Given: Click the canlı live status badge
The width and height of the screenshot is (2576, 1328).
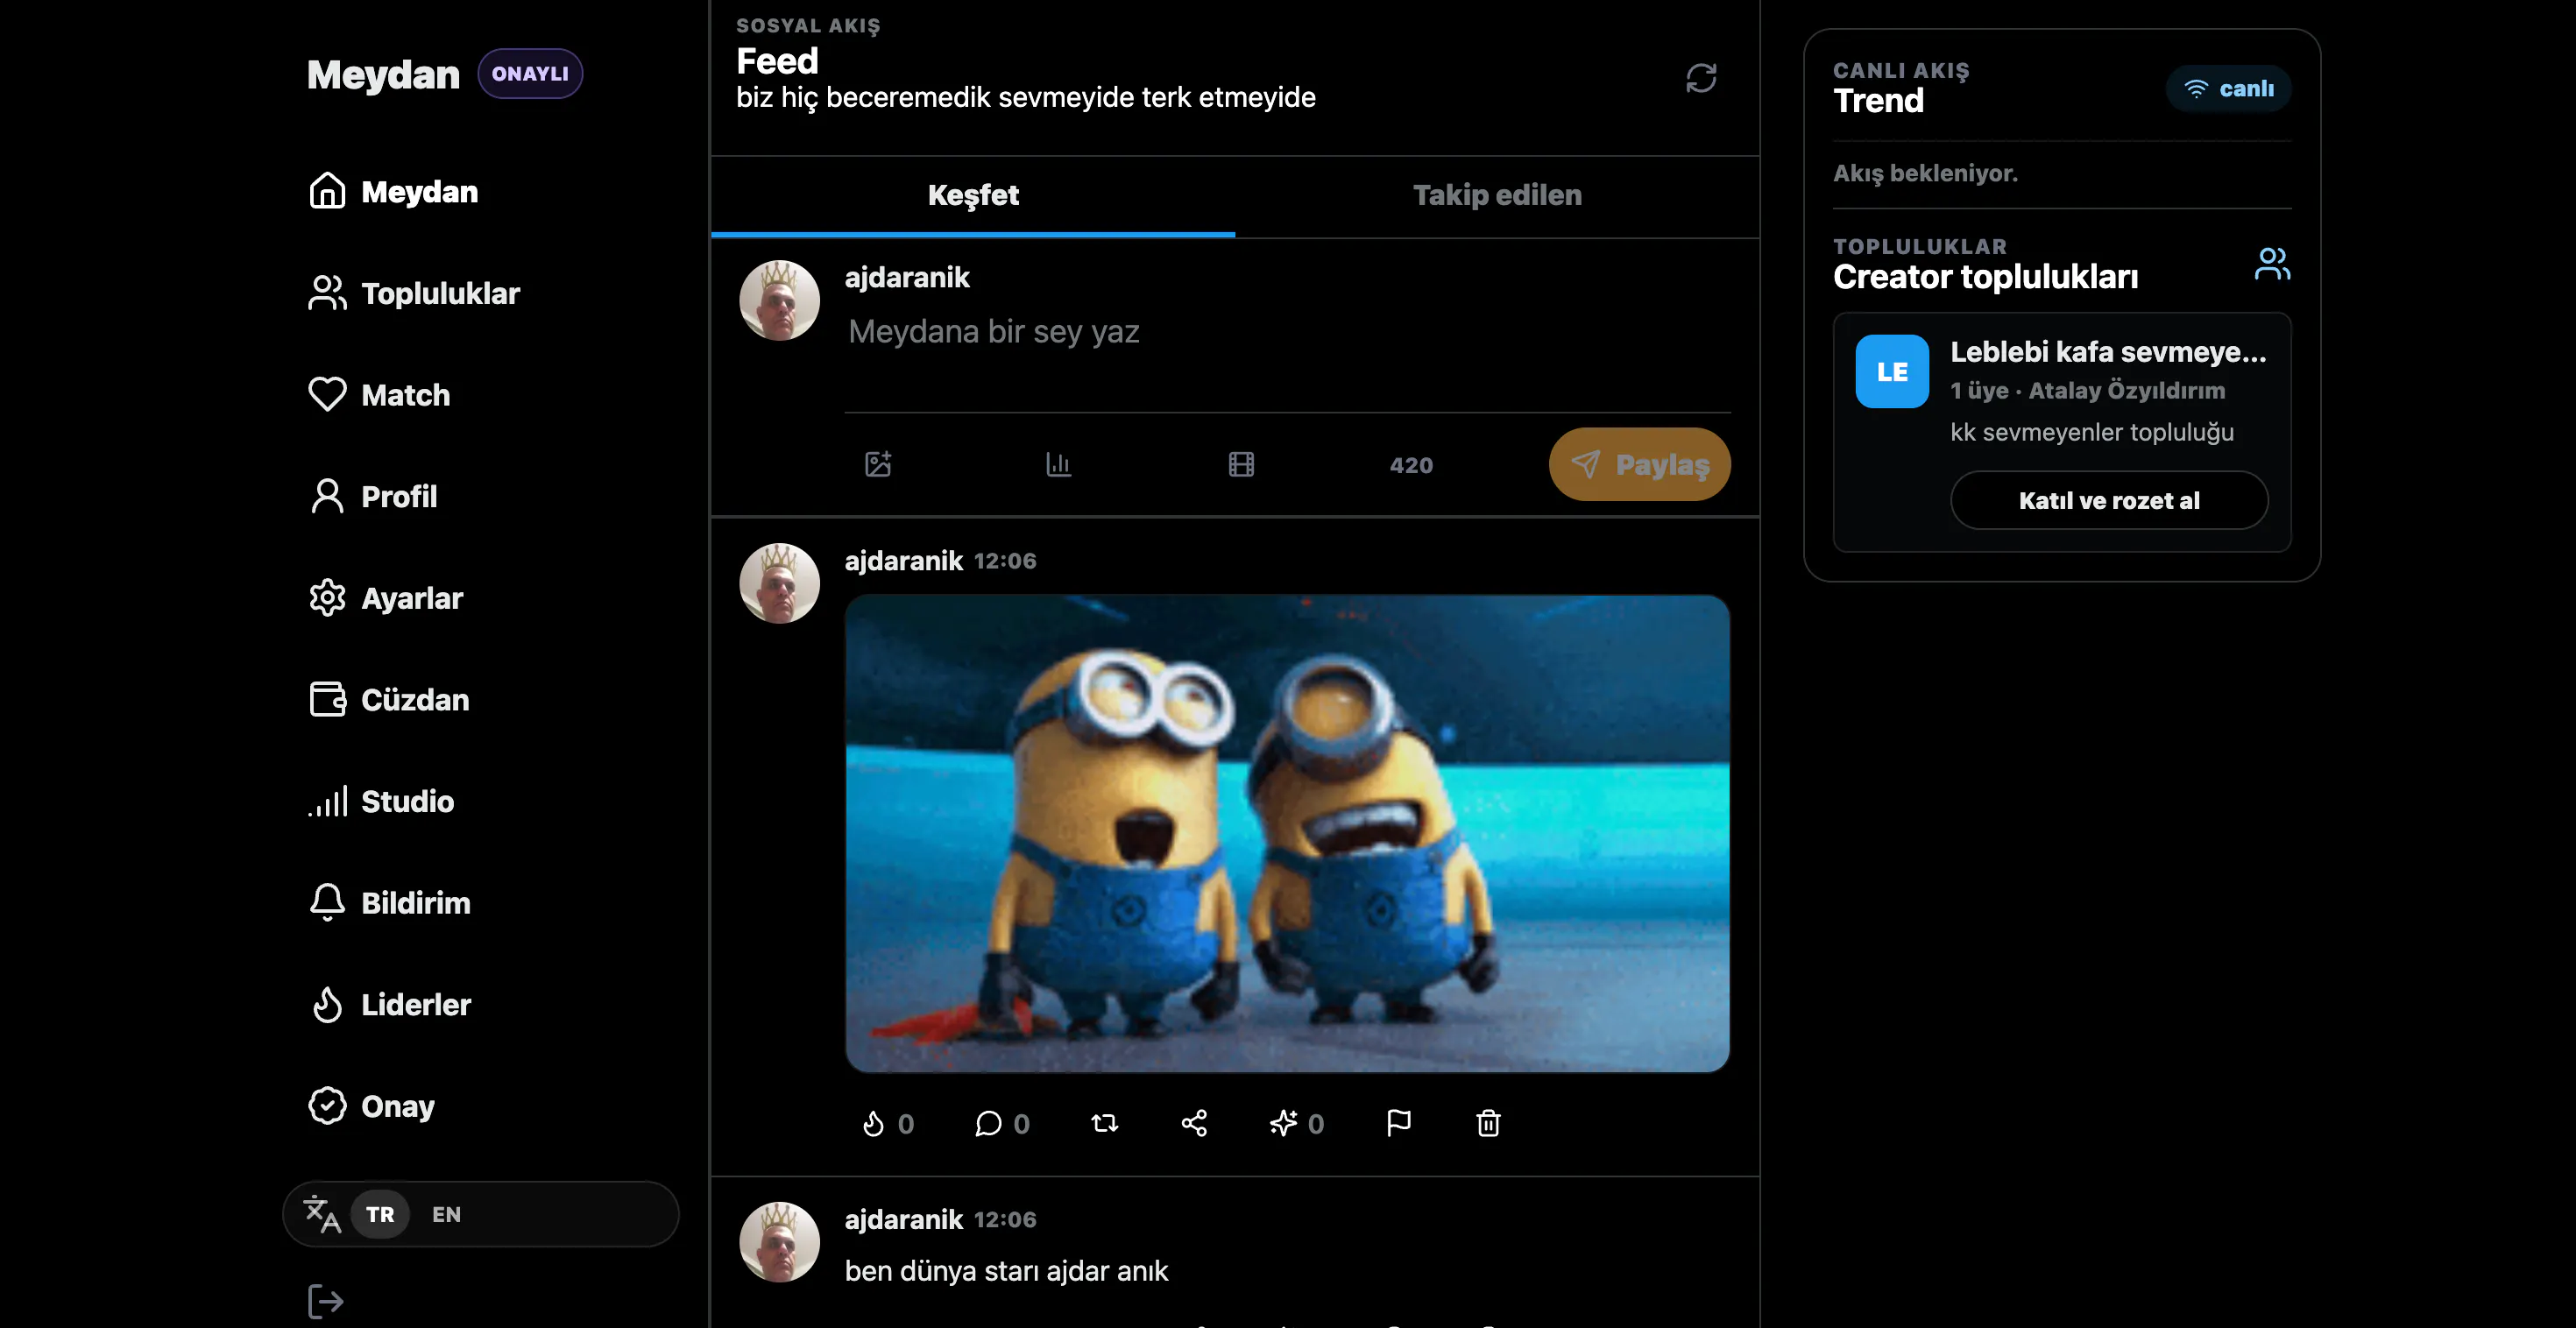Looking at the screenshot, I should tap(2228, 89).
